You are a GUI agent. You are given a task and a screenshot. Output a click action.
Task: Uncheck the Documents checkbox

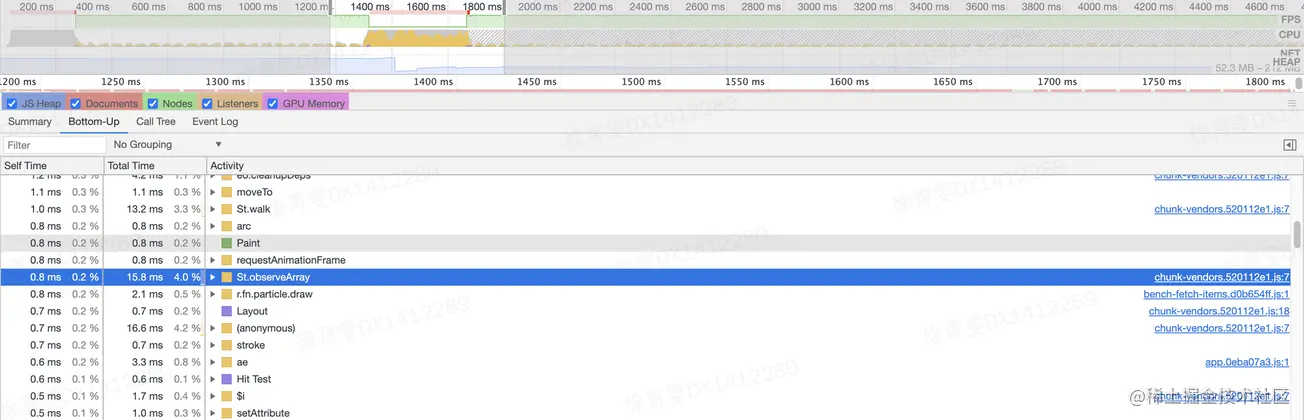[76, 103]
